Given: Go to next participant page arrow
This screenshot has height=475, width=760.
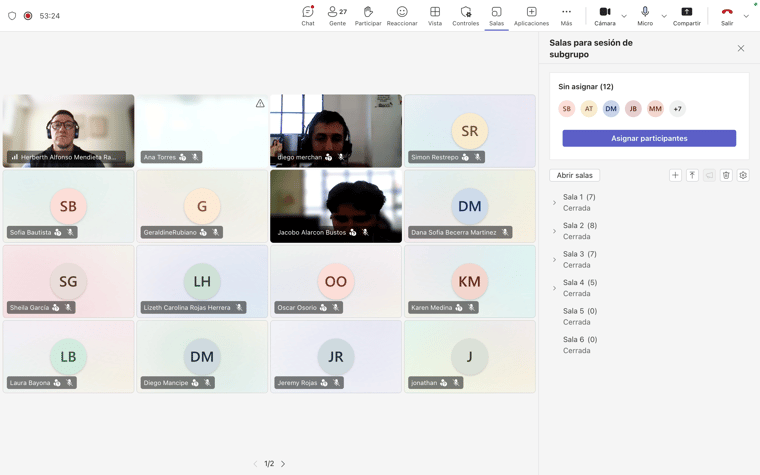Looking at the screenshot, I should pyautogui.click(x=283, y=464).
